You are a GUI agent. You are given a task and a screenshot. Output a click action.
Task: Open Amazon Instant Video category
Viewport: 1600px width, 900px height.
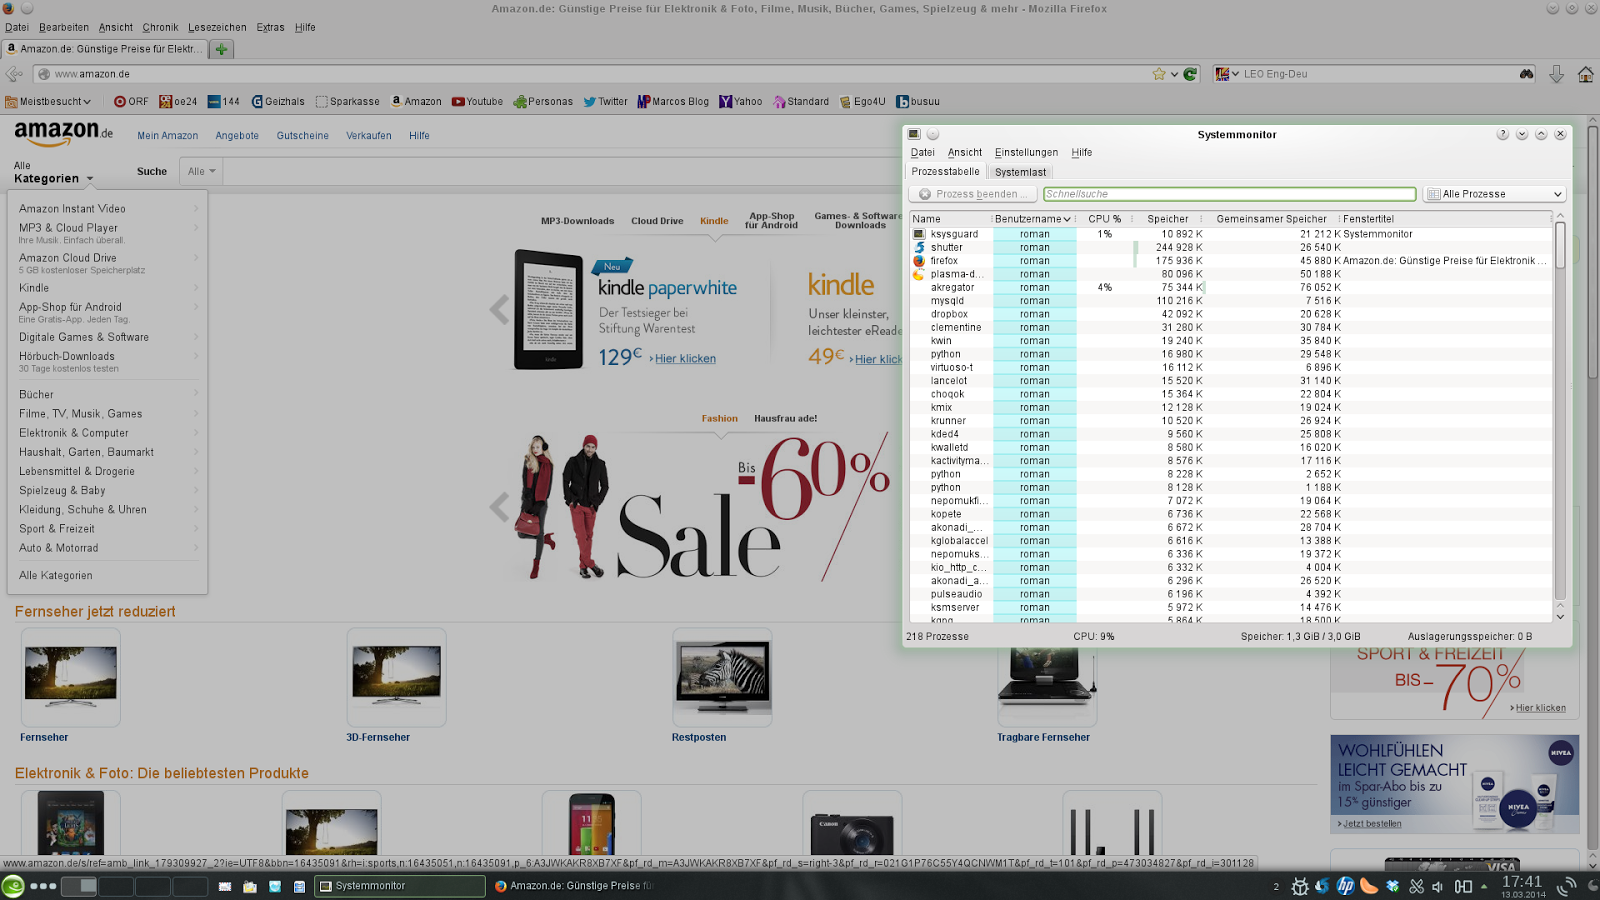pyautogui.click(x=72, y=208)
